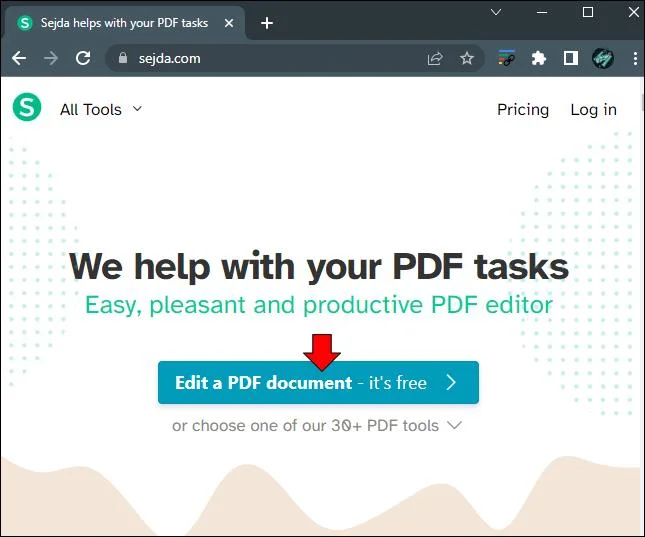Image resolution: width=645 pixels, height=537 pixels.
Task: Open the Chrome three-dot menu
Action: click(x=635, y=58)
